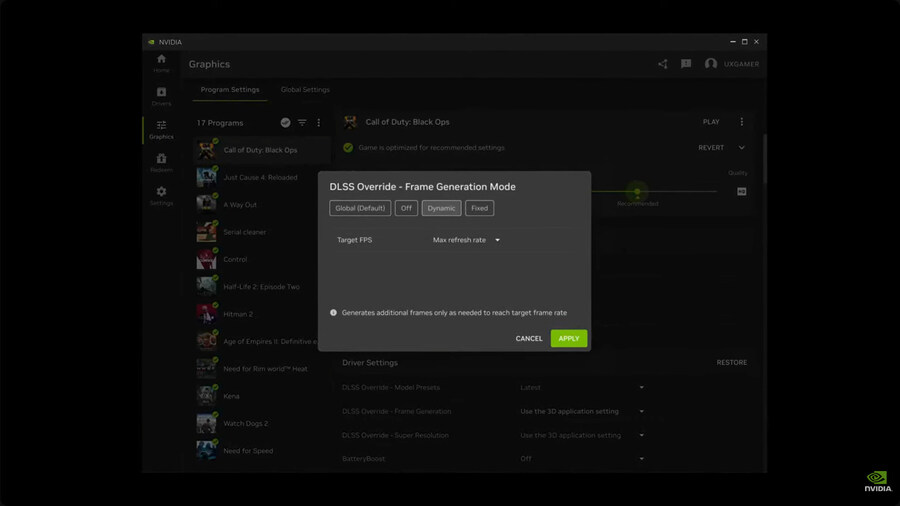
Task: Select the Fixed frame generation mode
Action: pyautogui.click(x=479, y=208)
